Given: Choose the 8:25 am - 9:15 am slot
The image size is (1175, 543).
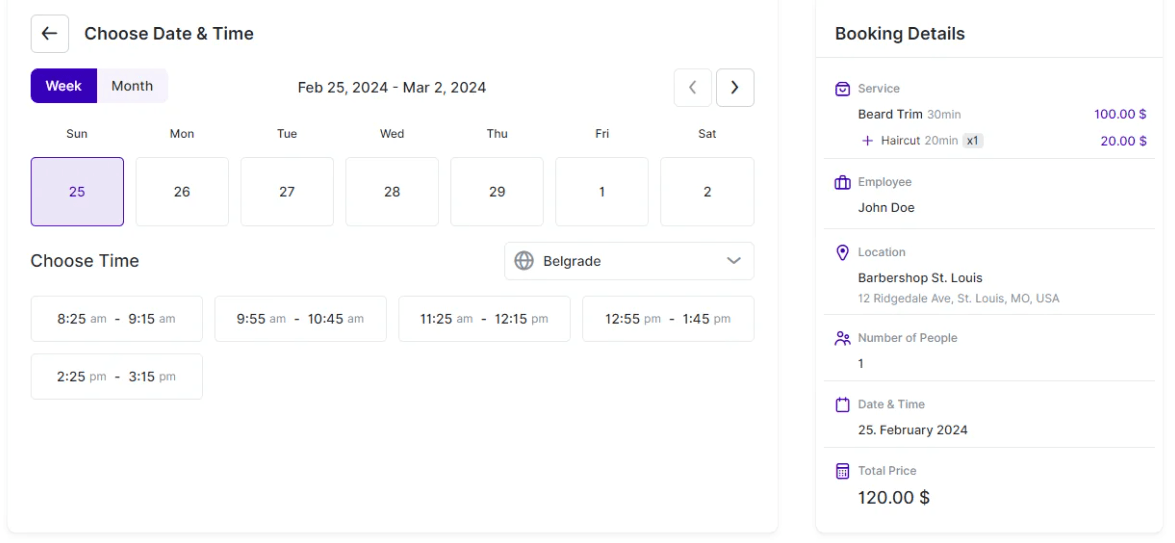Looking at the screenshot, I should coord(116,319).
